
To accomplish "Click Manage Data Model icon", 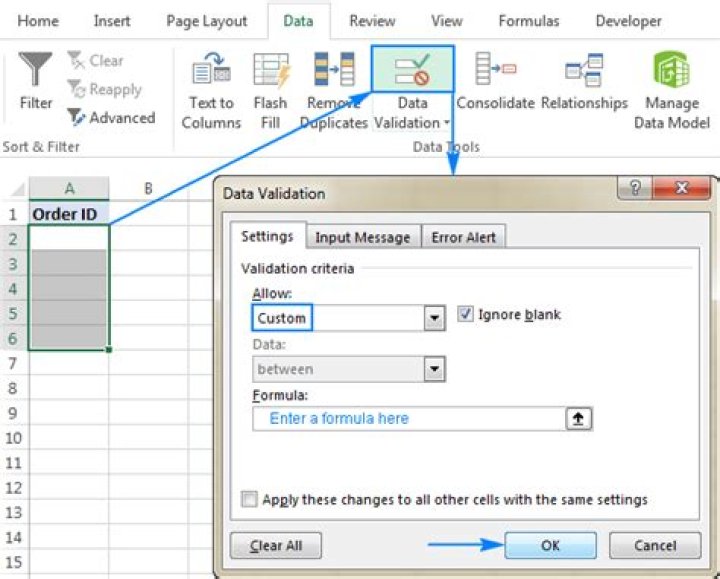I will (672, 69).
